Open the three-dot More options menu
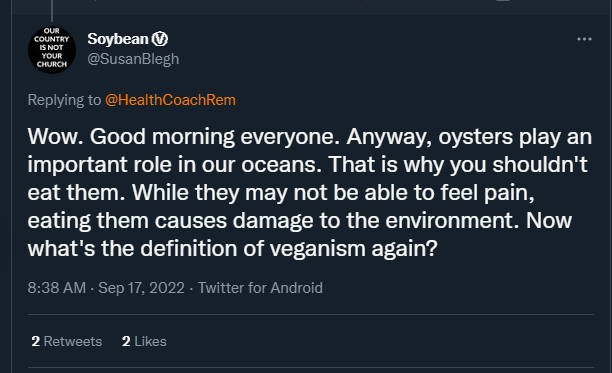 point(584,39)
